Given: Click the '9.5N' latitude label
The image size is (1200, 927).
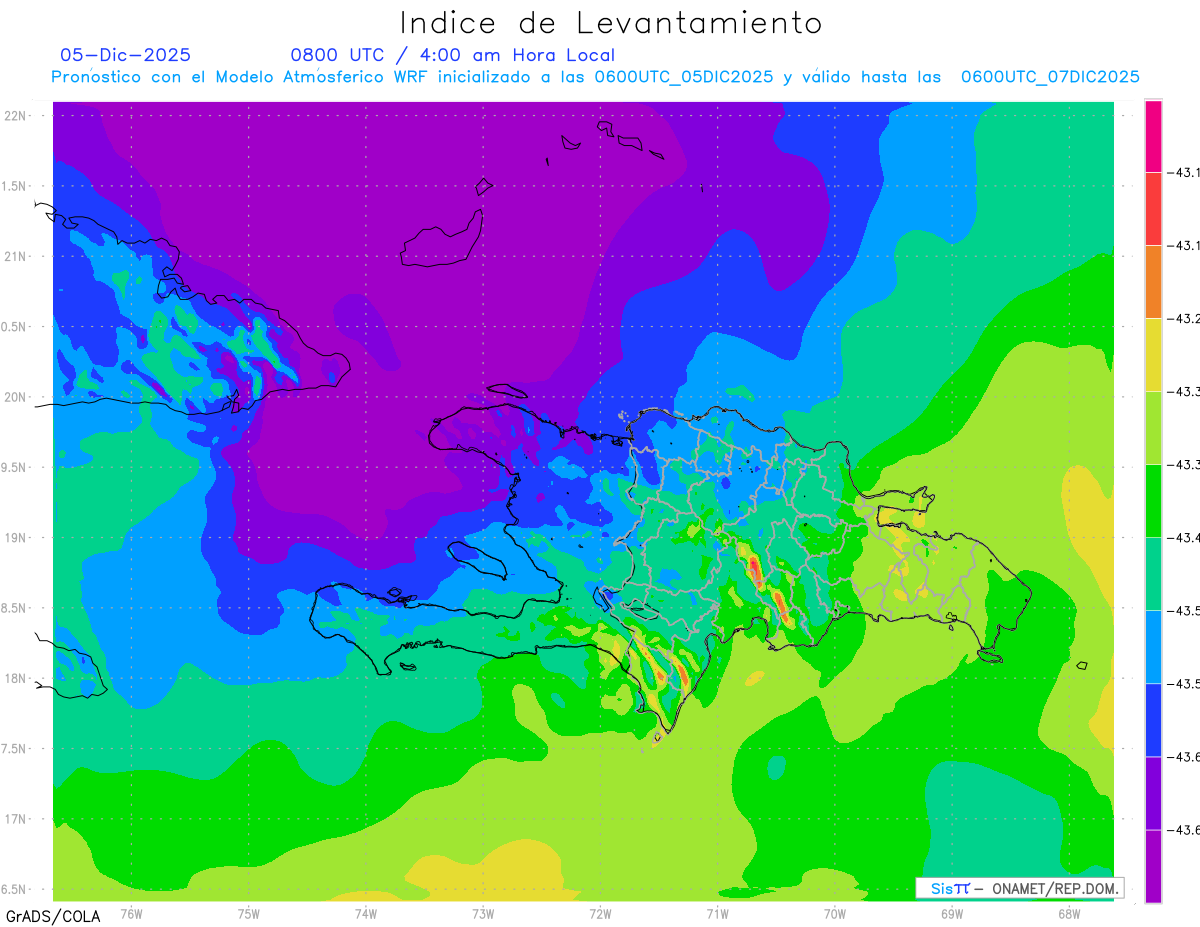Looking at the screenshot, I should click(15, 467).
